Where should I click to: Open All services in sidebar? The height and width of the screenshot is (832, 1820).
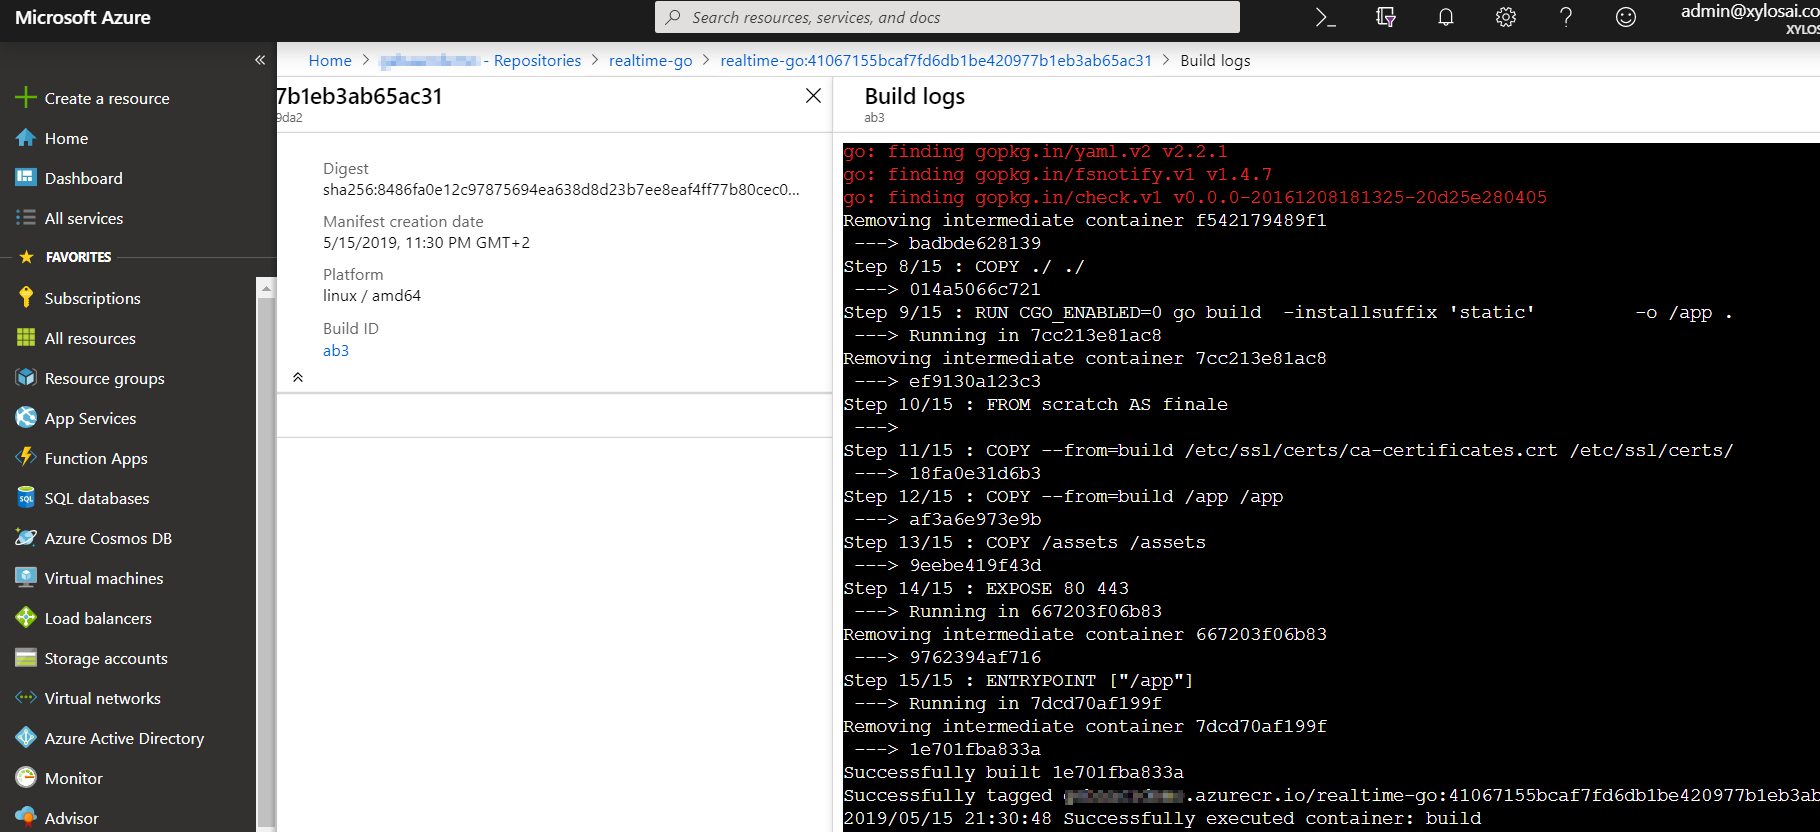click(84, 218)
